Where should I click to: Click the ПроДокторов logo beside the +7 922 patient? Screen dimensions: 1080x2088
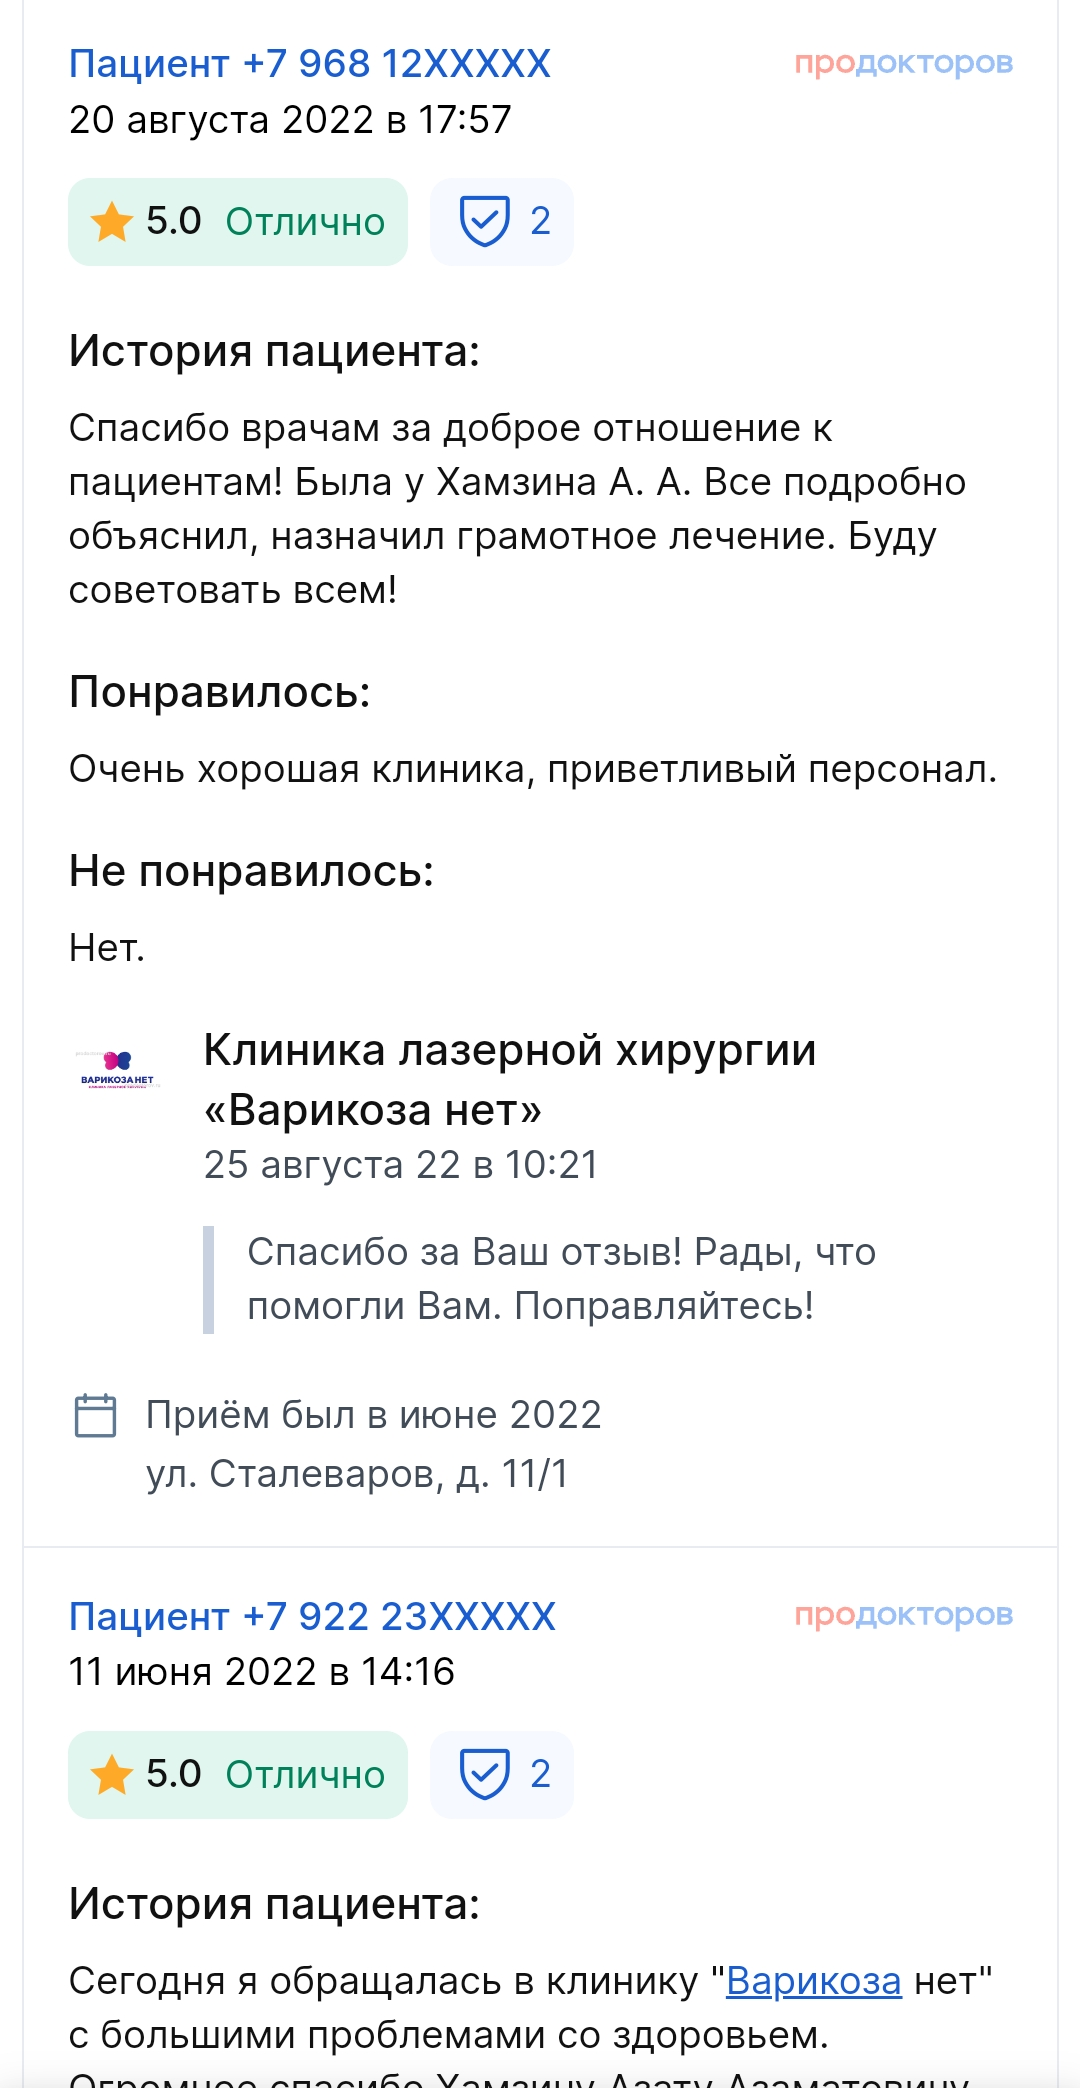[x=903, y=1615]
